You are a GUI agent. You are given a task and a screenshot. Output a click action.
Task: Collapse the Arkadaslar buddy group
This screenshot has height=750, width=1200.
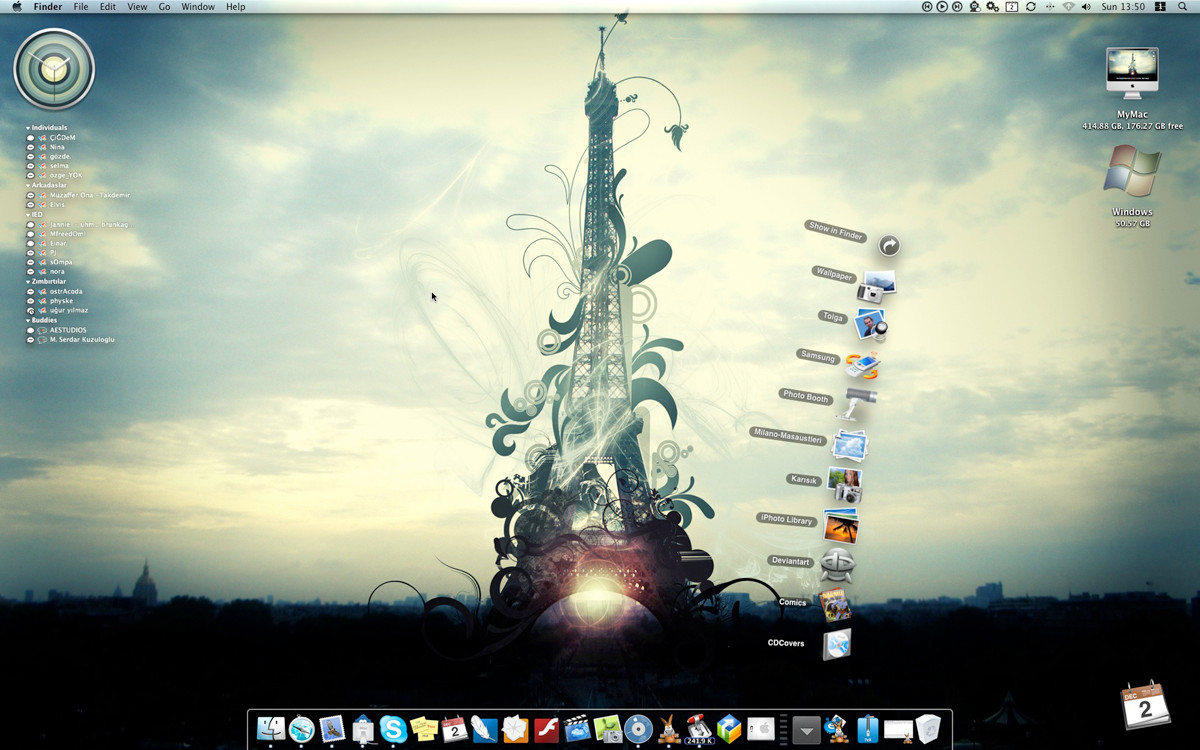(28, 185)
